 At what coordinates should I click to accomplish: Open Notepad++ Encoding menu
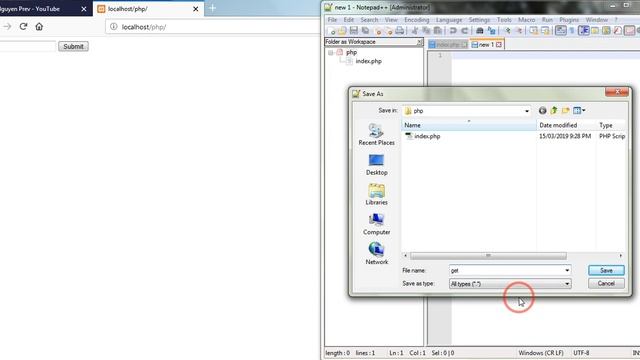pyautogui.click(x=416, y=20)
